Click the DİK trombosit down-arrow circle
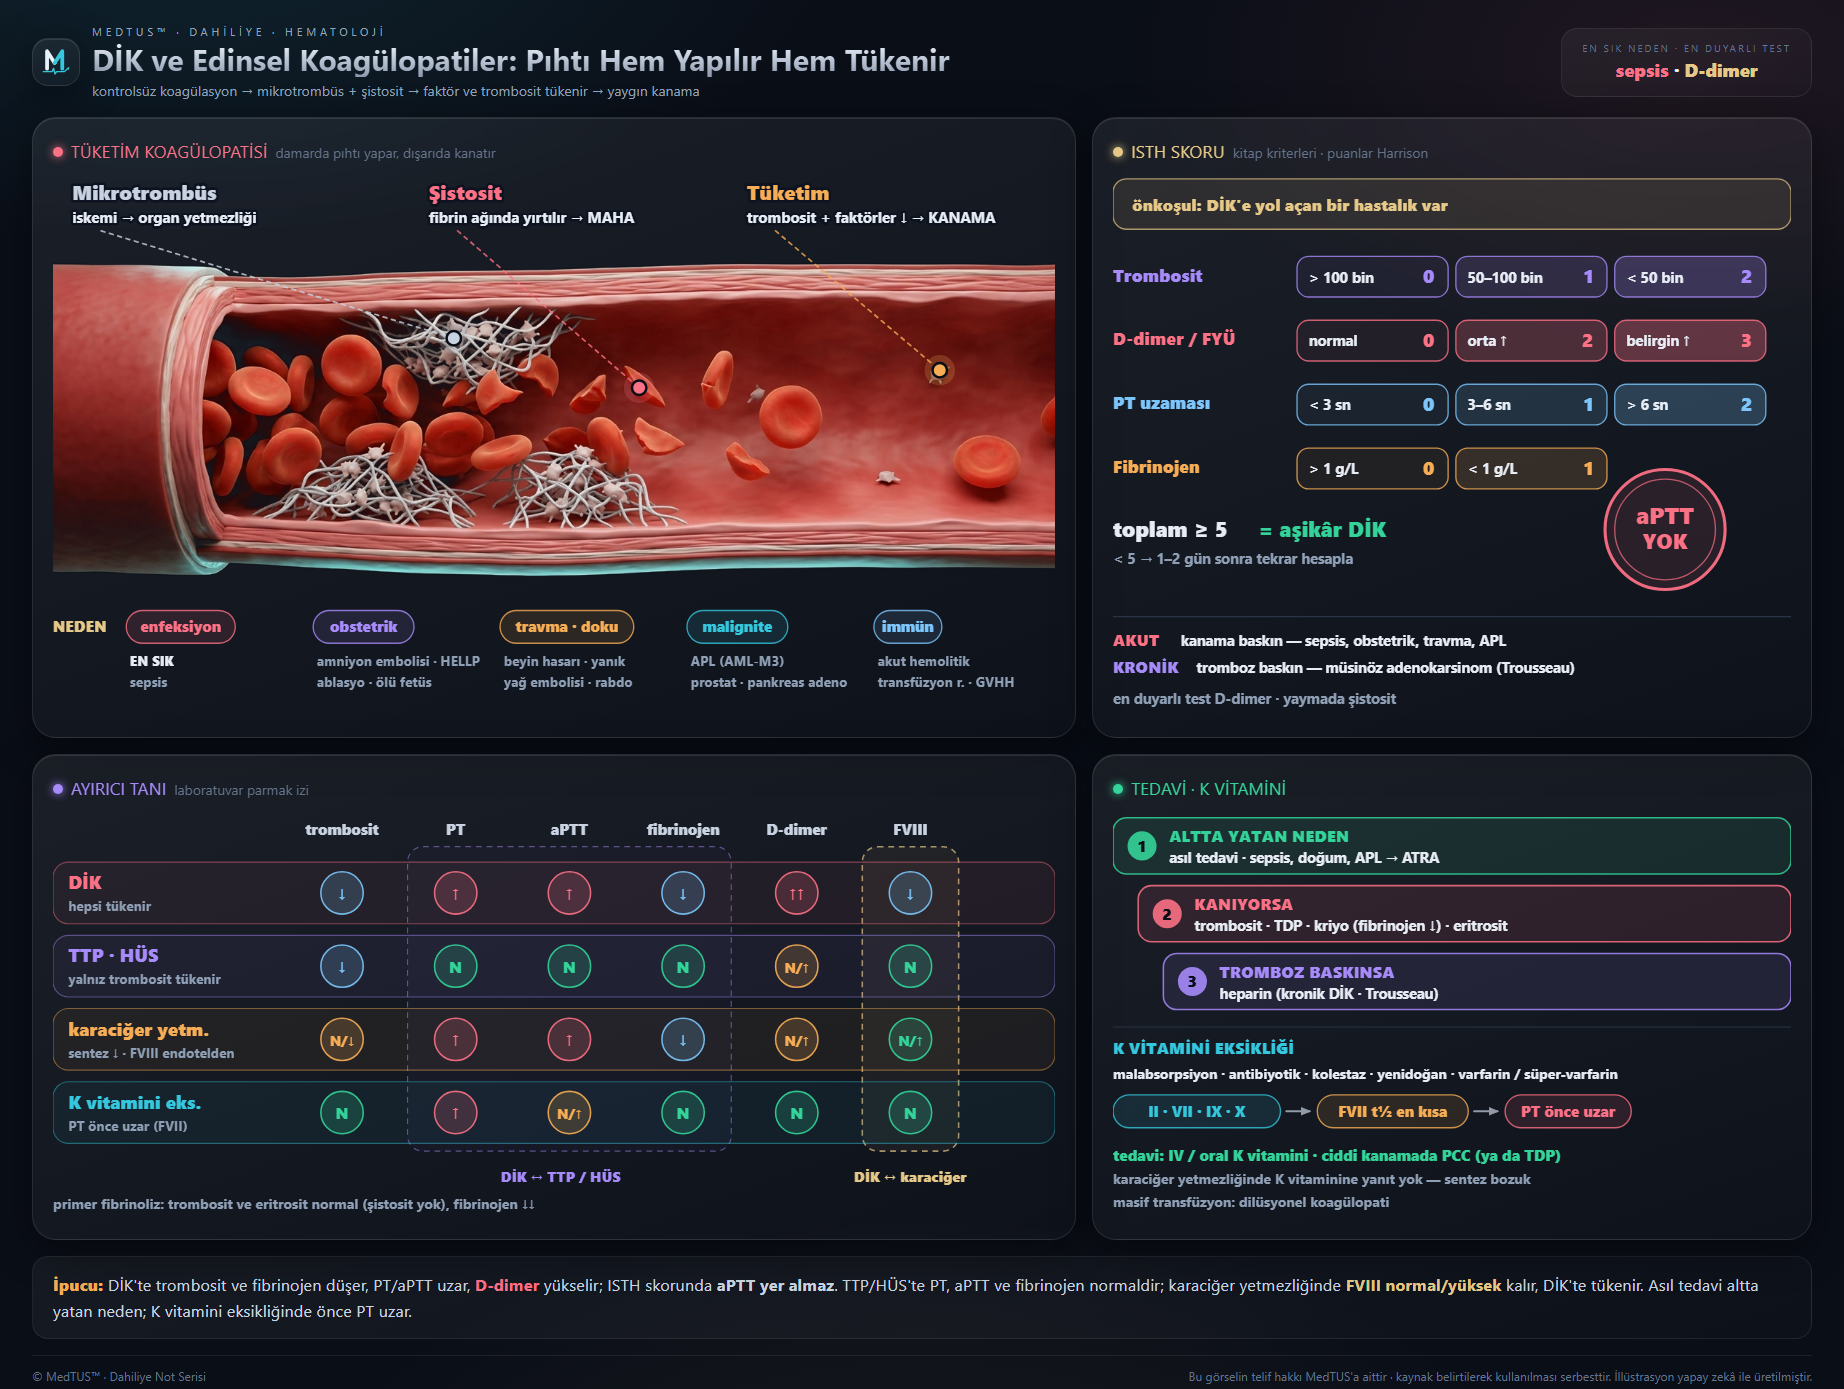The image size is (1844, 1389). 342,893
